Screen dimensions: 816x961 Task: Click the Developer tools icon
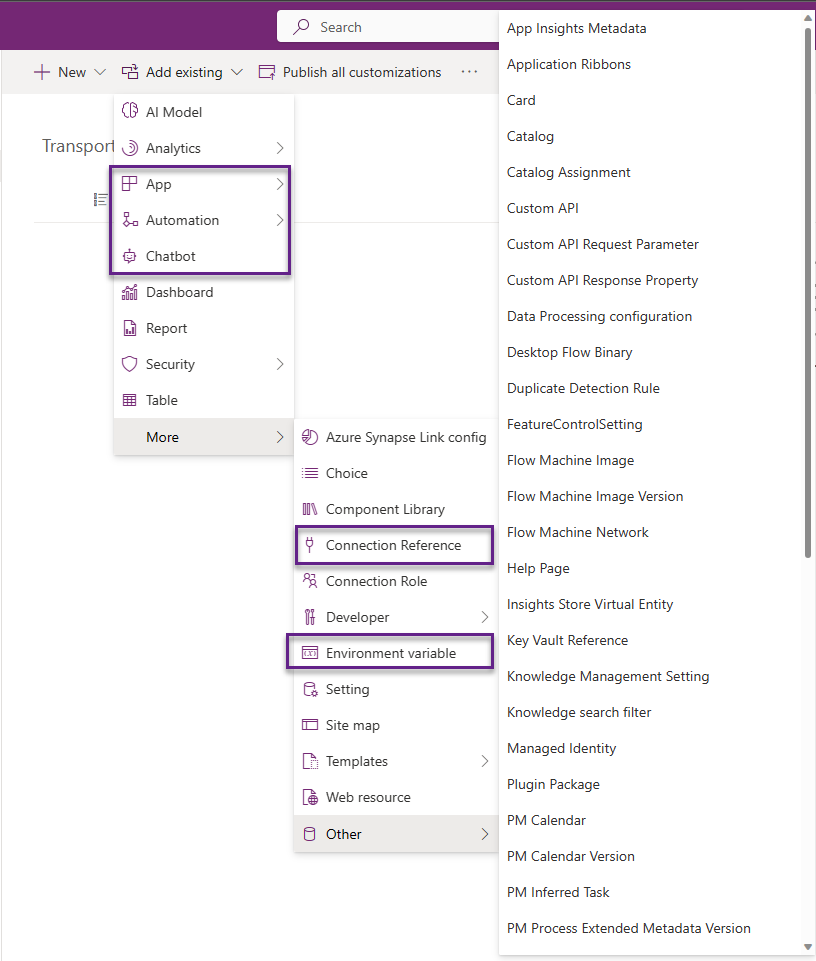[310, 617]
